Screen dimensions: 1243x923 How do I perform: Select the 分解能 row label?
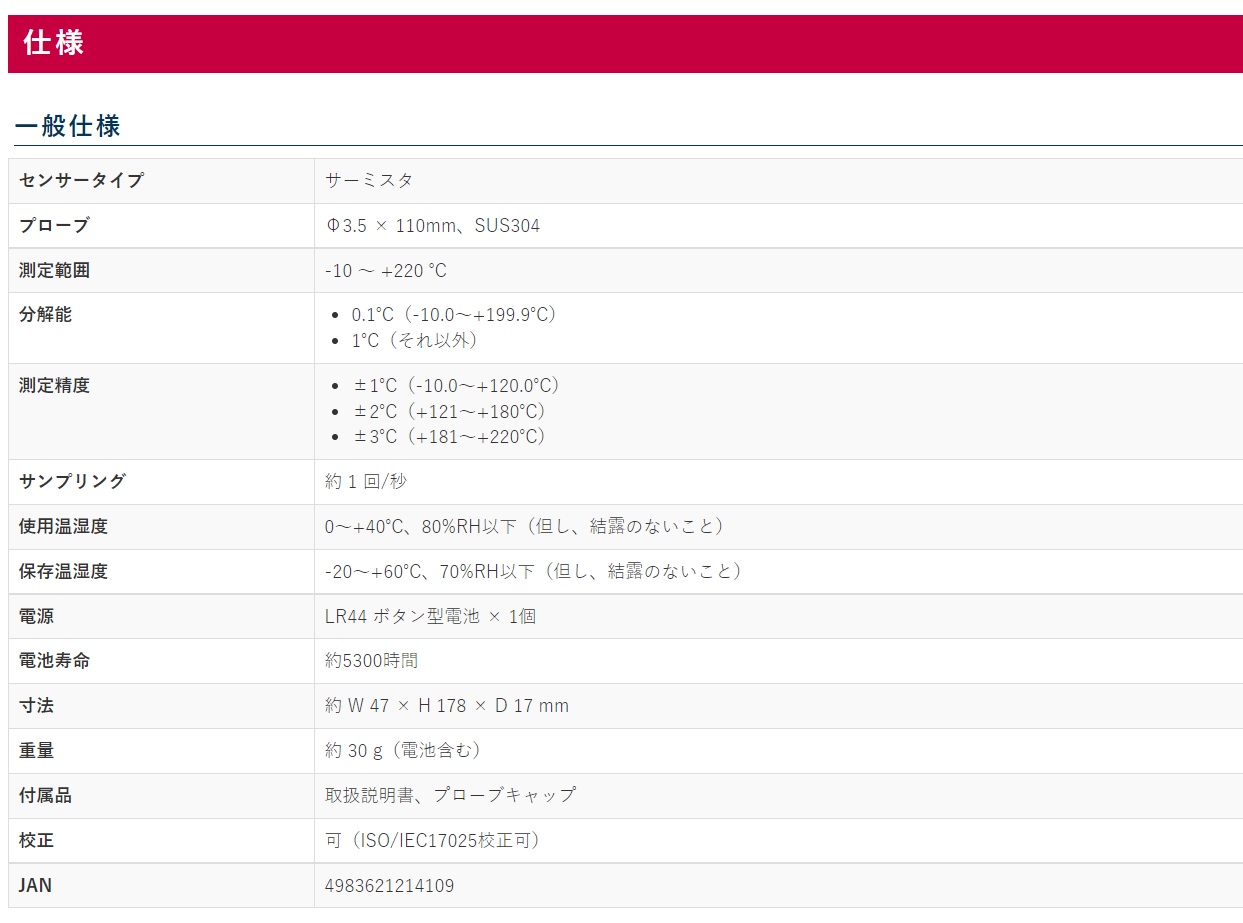pyautogui.click(x=45, y=315)
